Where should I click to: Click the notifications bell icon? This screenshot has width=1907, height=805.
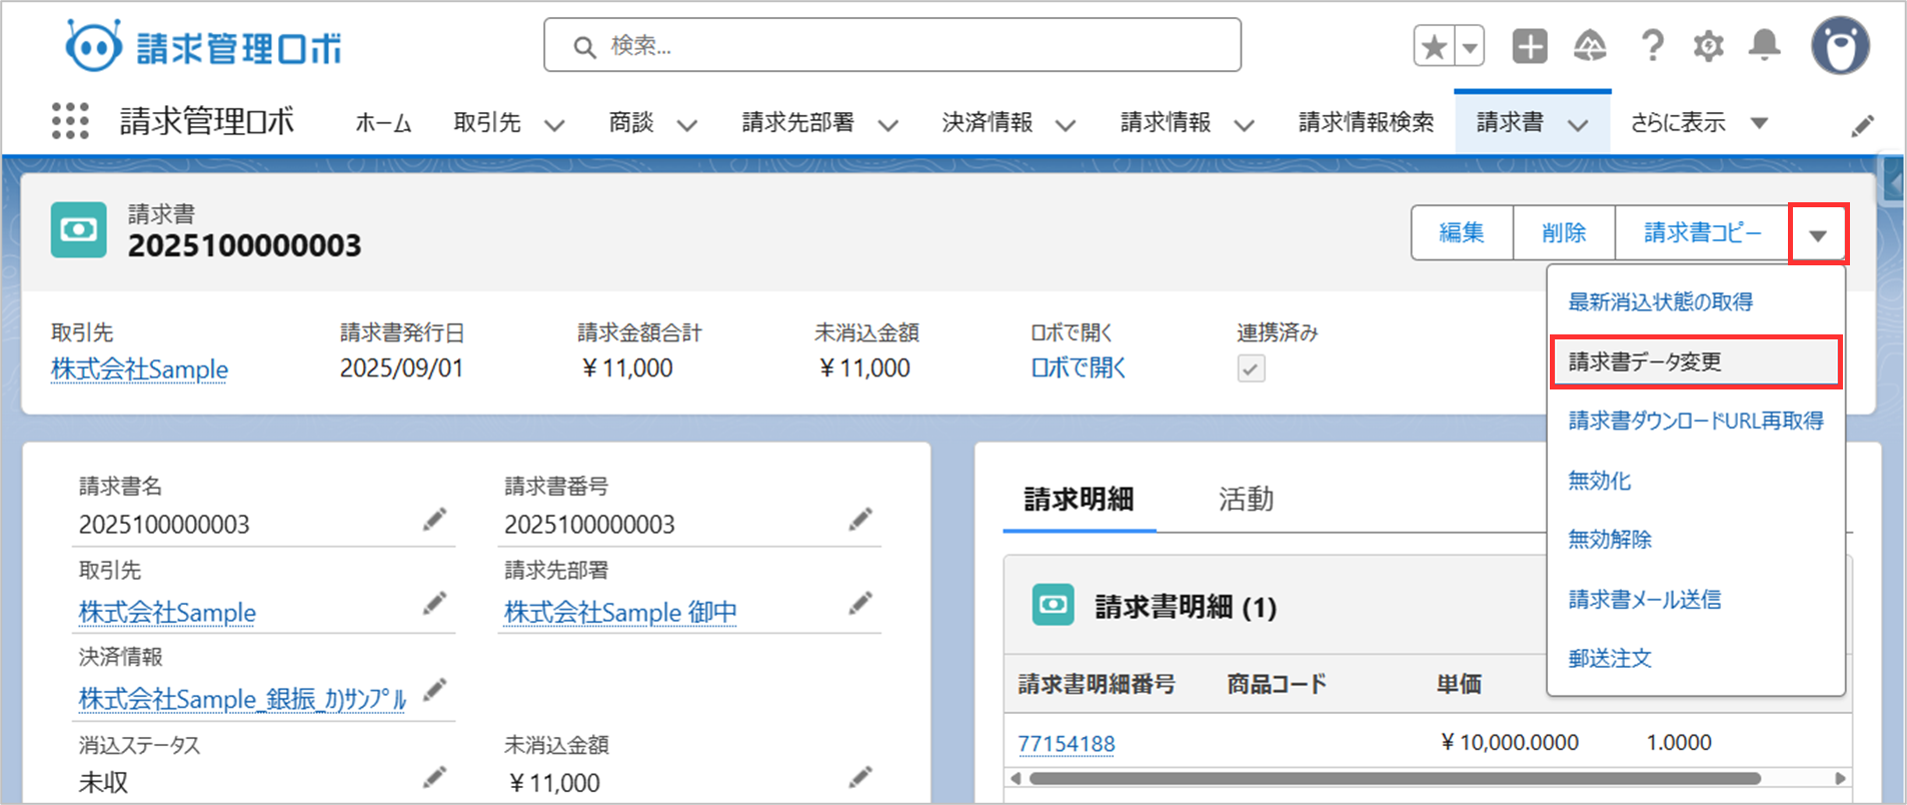[x=1764, y=46]
